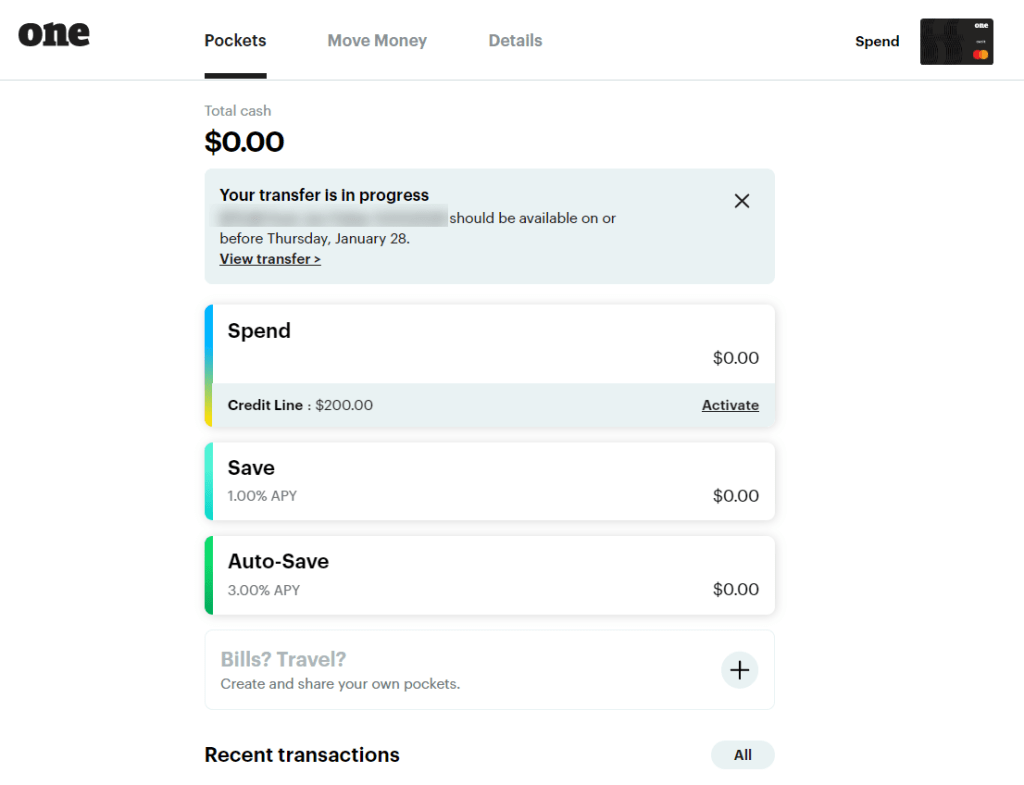Dismiss the transfer in progress notice

(742, 201)
